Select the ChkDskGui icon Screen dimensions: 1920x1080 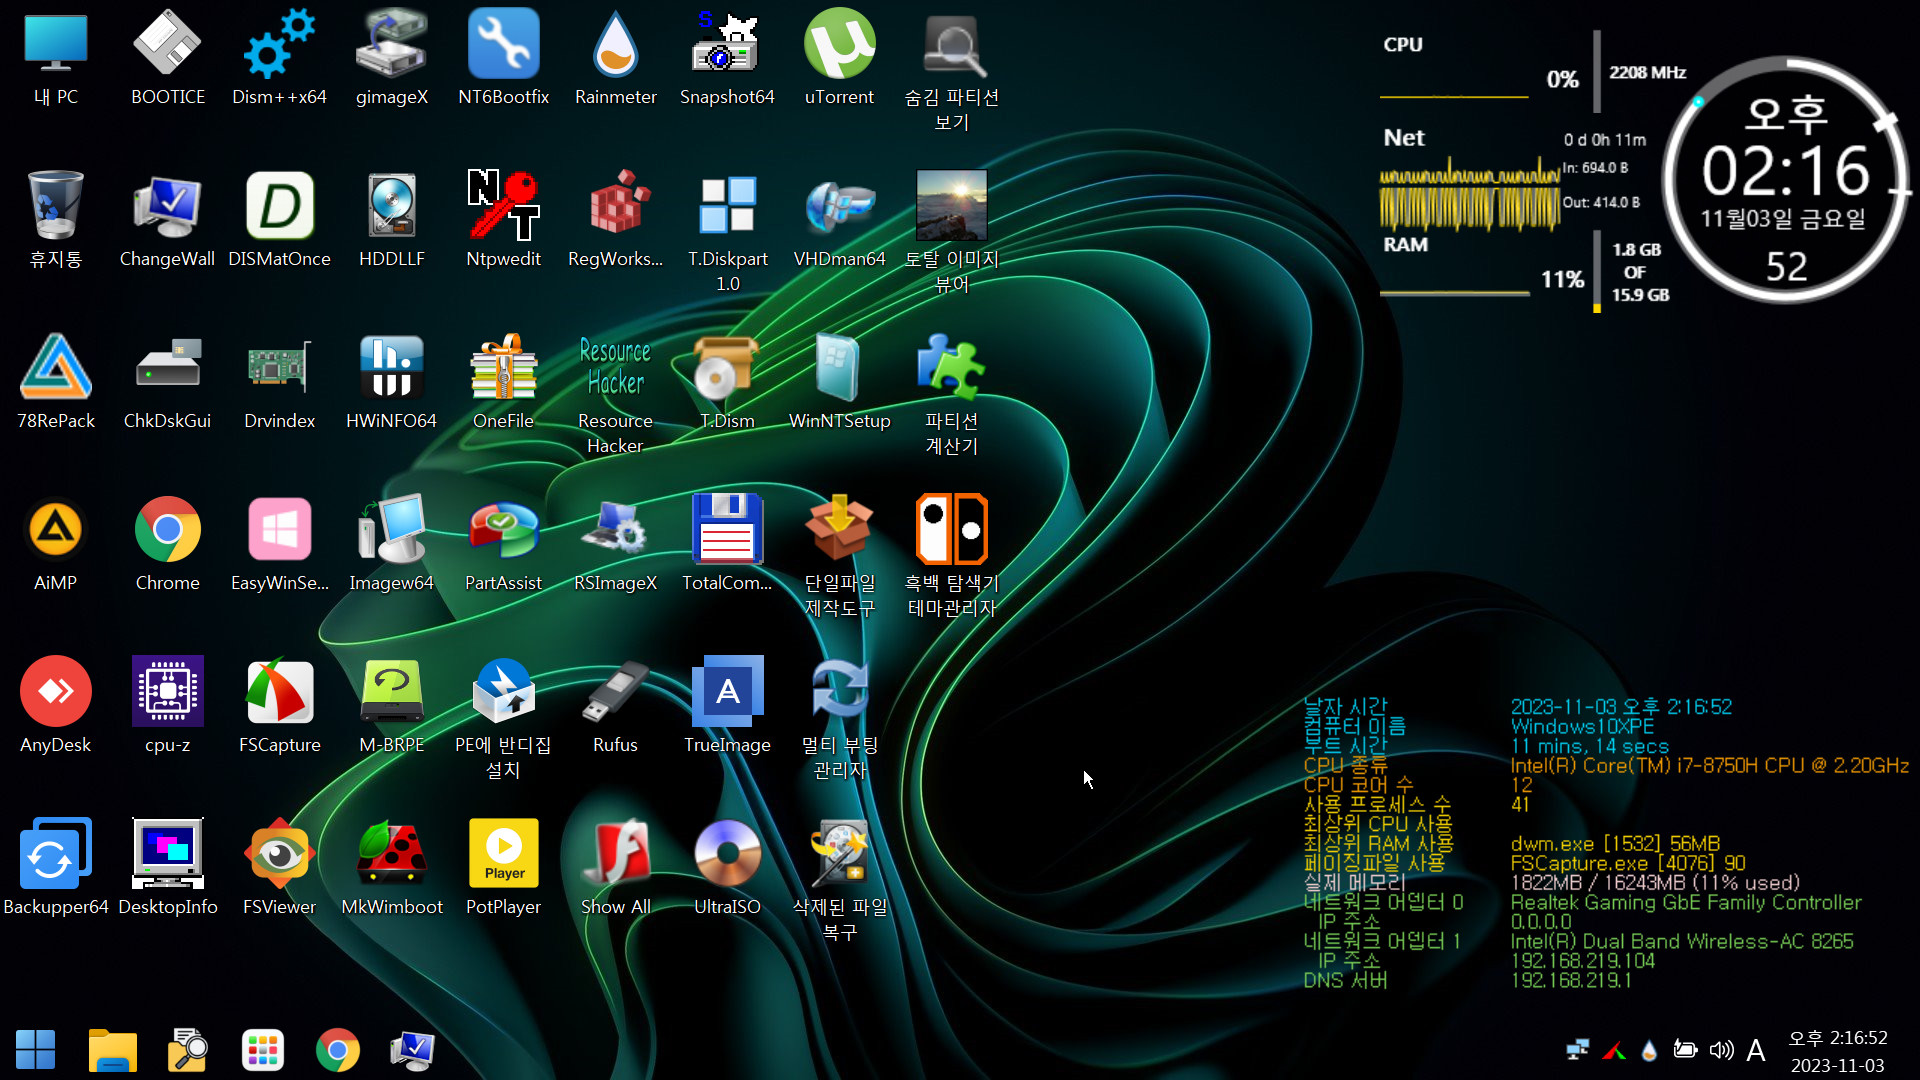[168, 382]
